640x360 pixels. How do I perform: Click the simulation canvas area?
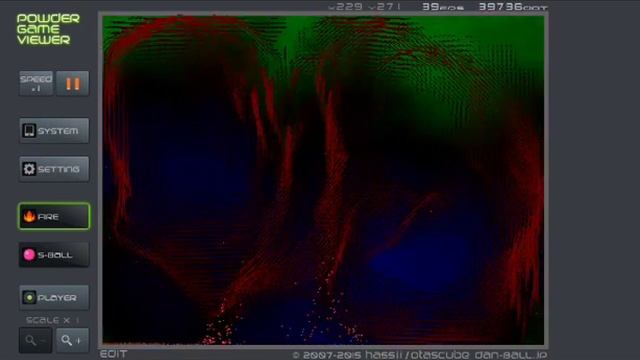[x=323, y=180]
